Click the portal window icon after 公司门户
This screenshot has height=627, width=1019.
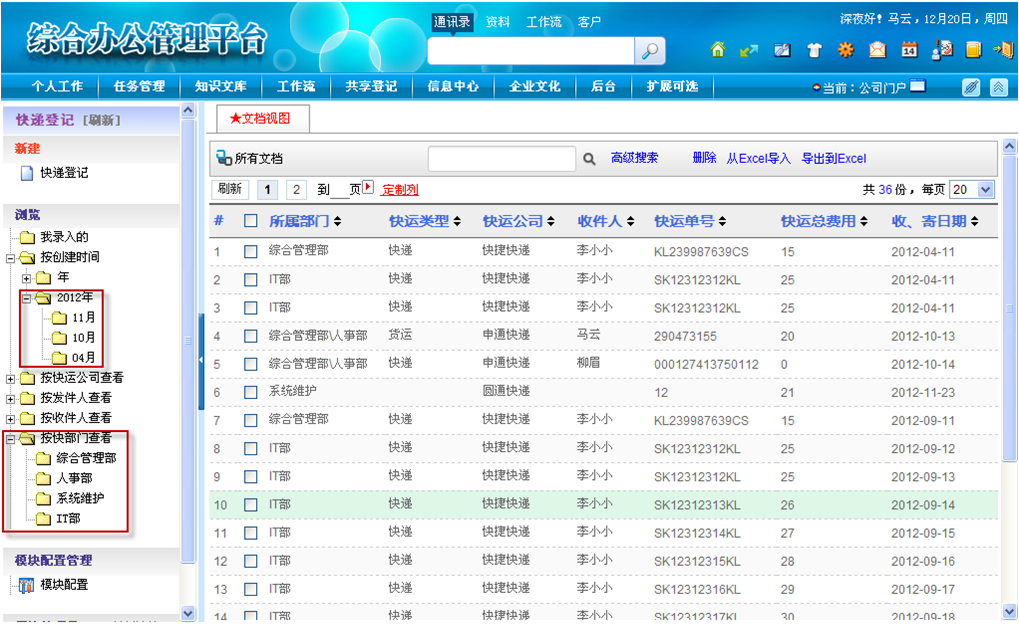coord(918,86)
